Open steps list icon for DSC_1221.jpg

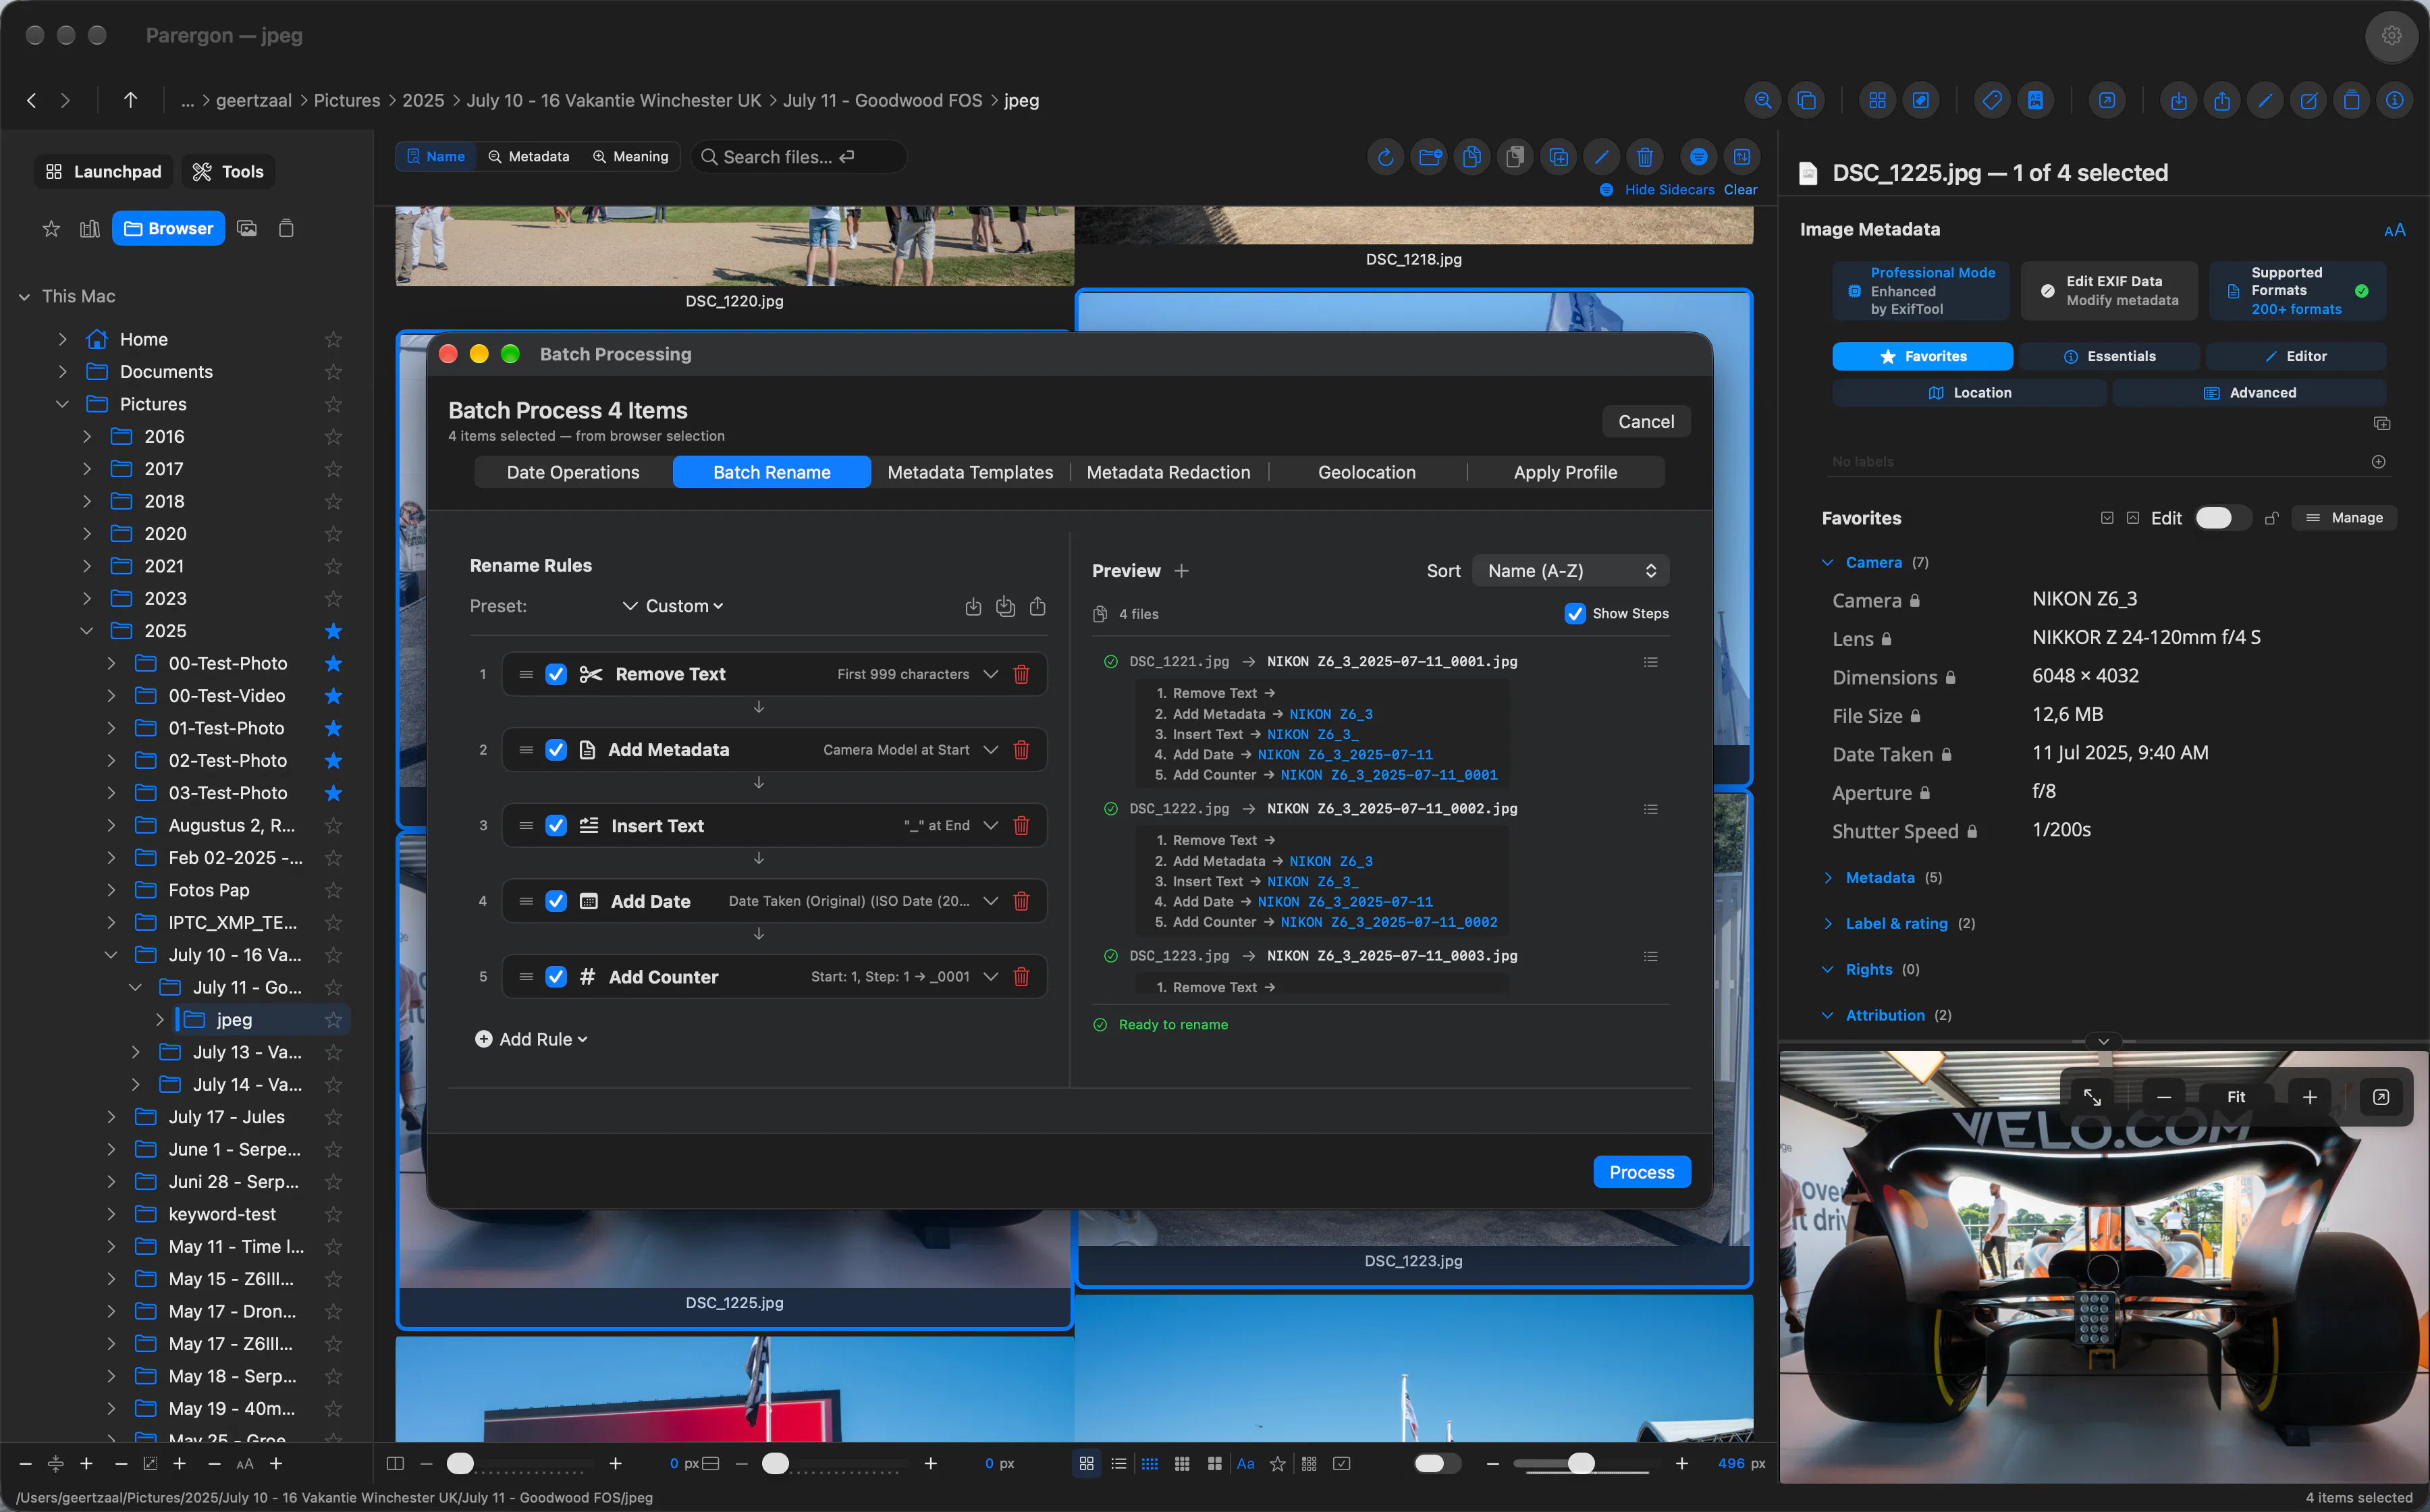[x=1651, y=662]
